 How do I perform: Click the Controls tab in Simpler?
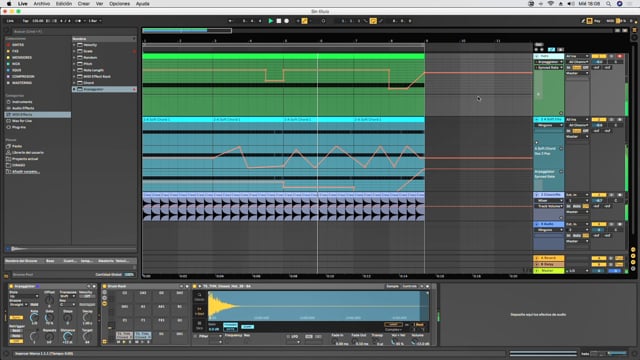pyautogui.click(x=409, y=286)
